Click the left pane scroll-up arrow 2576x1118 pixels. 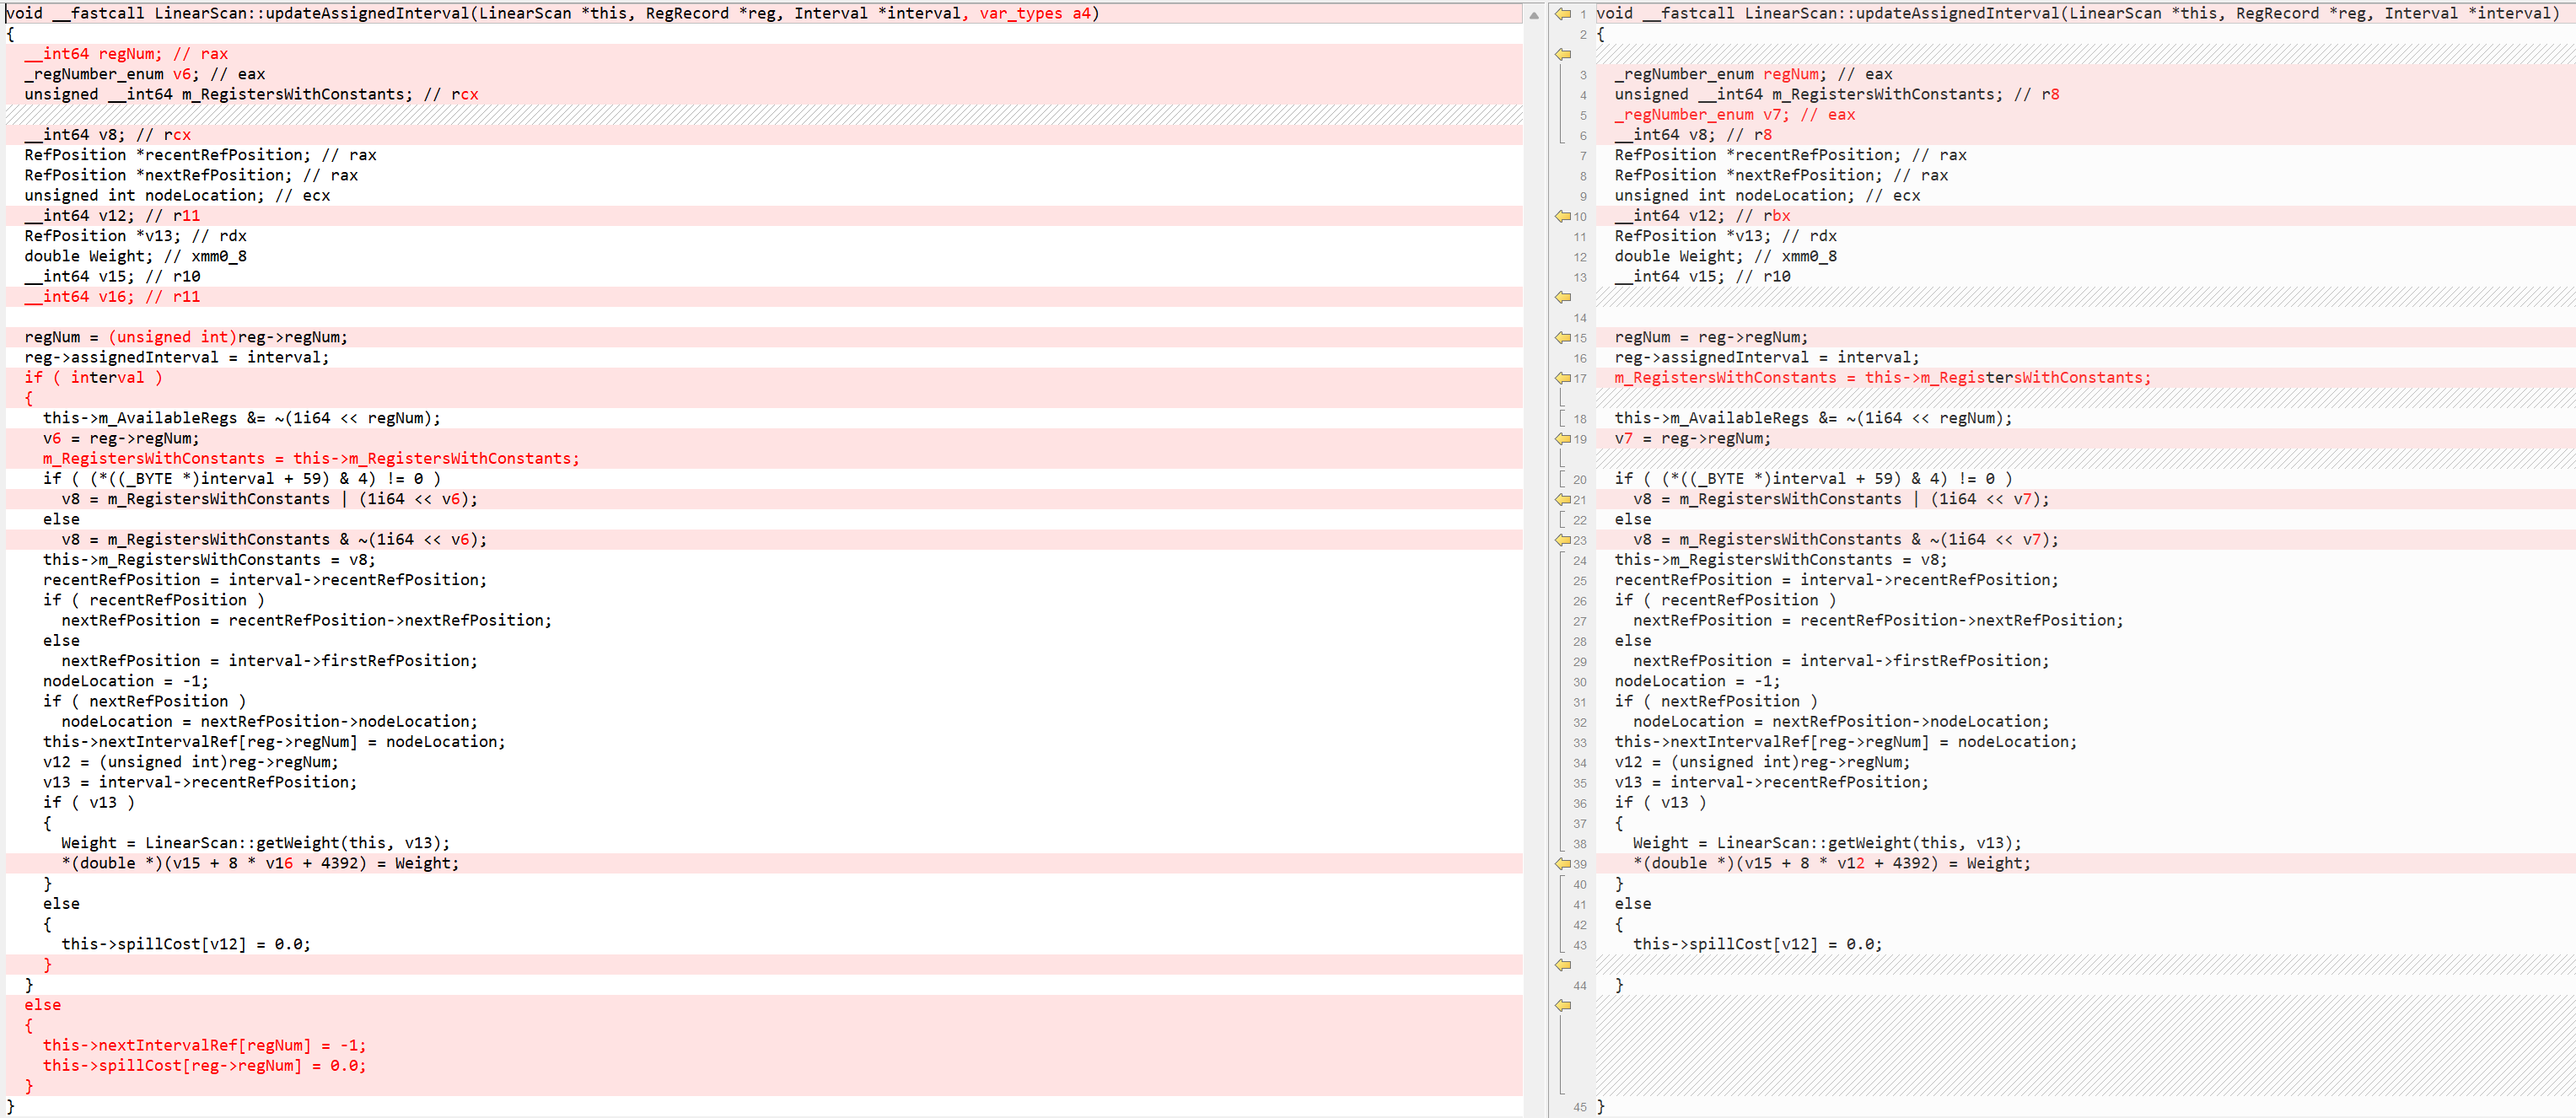[x=1533, y=15]
